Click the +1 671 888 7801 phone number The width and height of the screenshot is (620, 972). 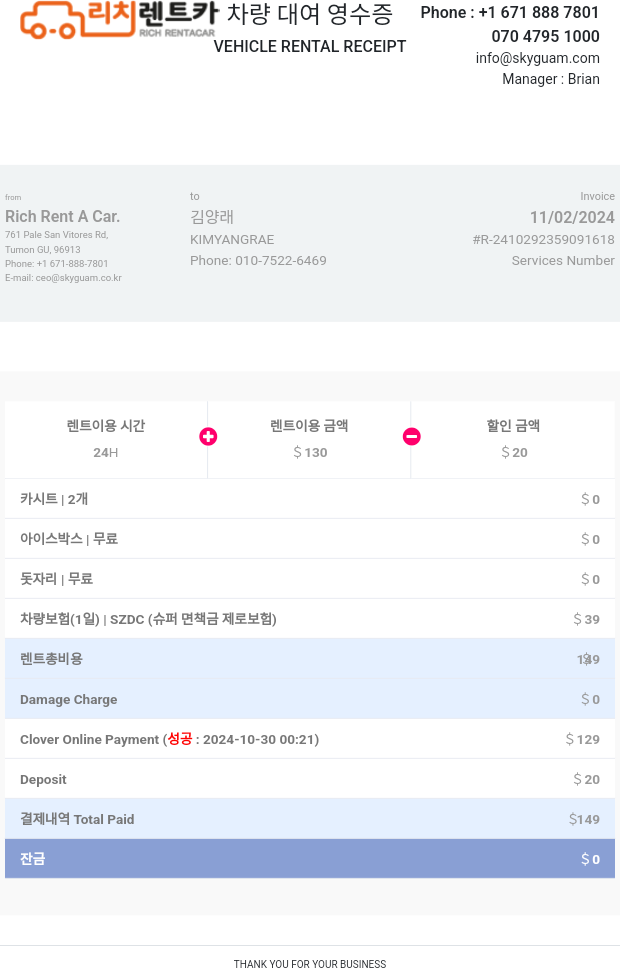pos(539,12)
